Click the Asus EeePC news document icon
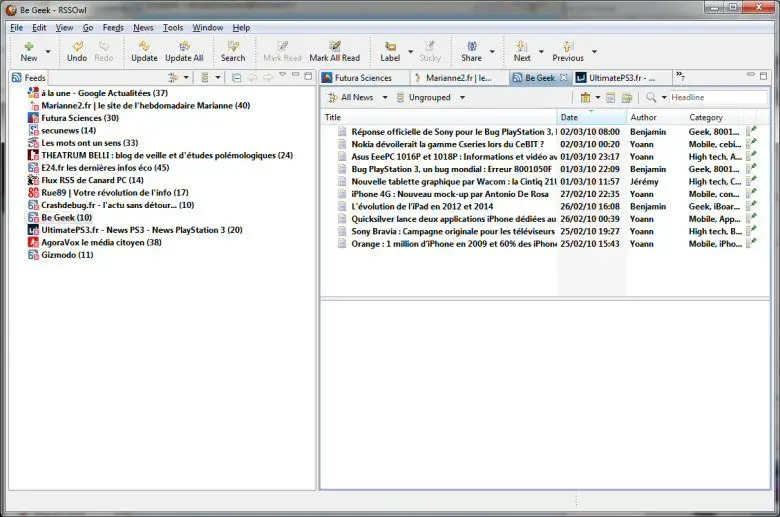Viewport: 780px width, 517px height. (342, 157)
